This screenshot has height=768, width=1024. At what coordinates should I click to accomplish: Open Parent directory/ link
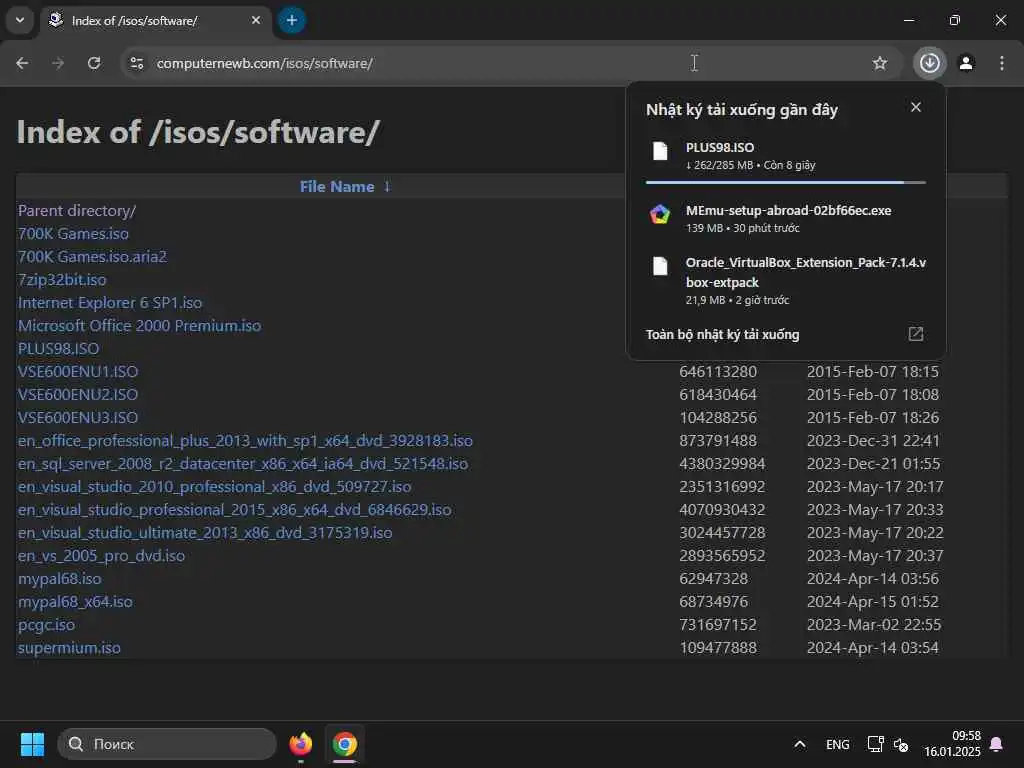coord(76,211)
